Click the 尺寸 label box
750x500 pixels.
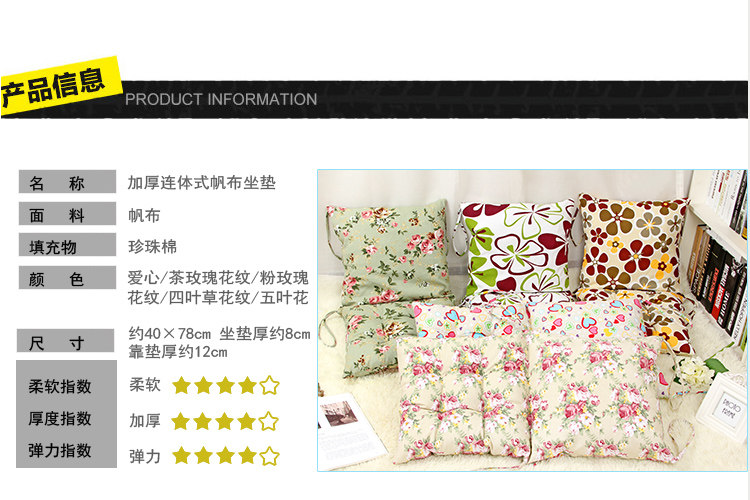point(66,341)
